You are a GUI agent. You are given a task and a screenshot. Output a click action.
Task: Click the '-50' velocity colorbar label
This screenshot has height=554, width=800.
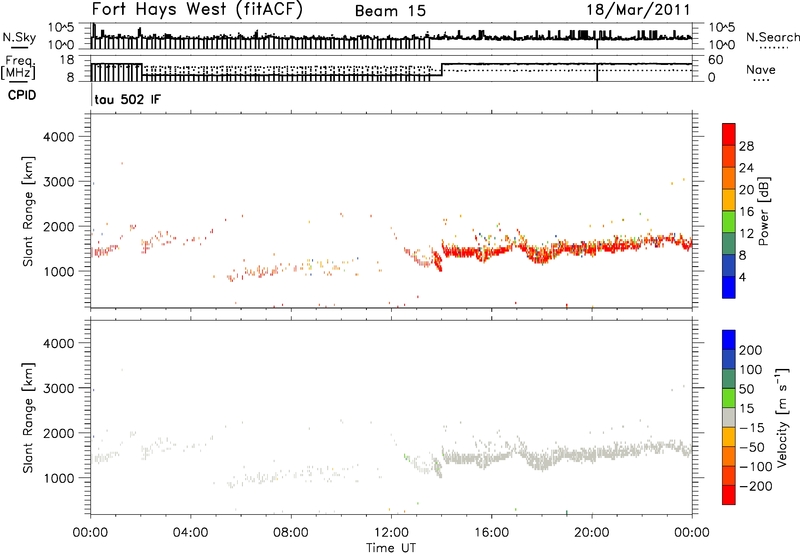click(x=752, y=447)
